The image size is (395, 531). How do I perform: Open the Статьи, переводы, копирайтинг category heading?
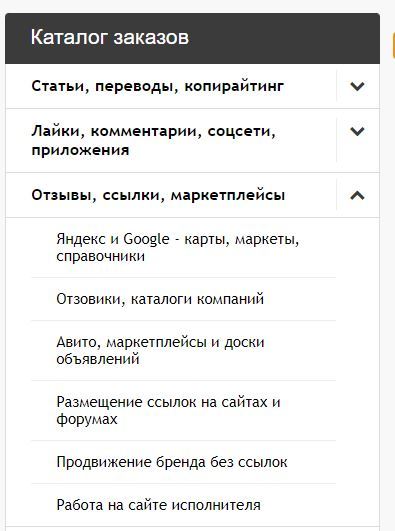click(158, 86)
